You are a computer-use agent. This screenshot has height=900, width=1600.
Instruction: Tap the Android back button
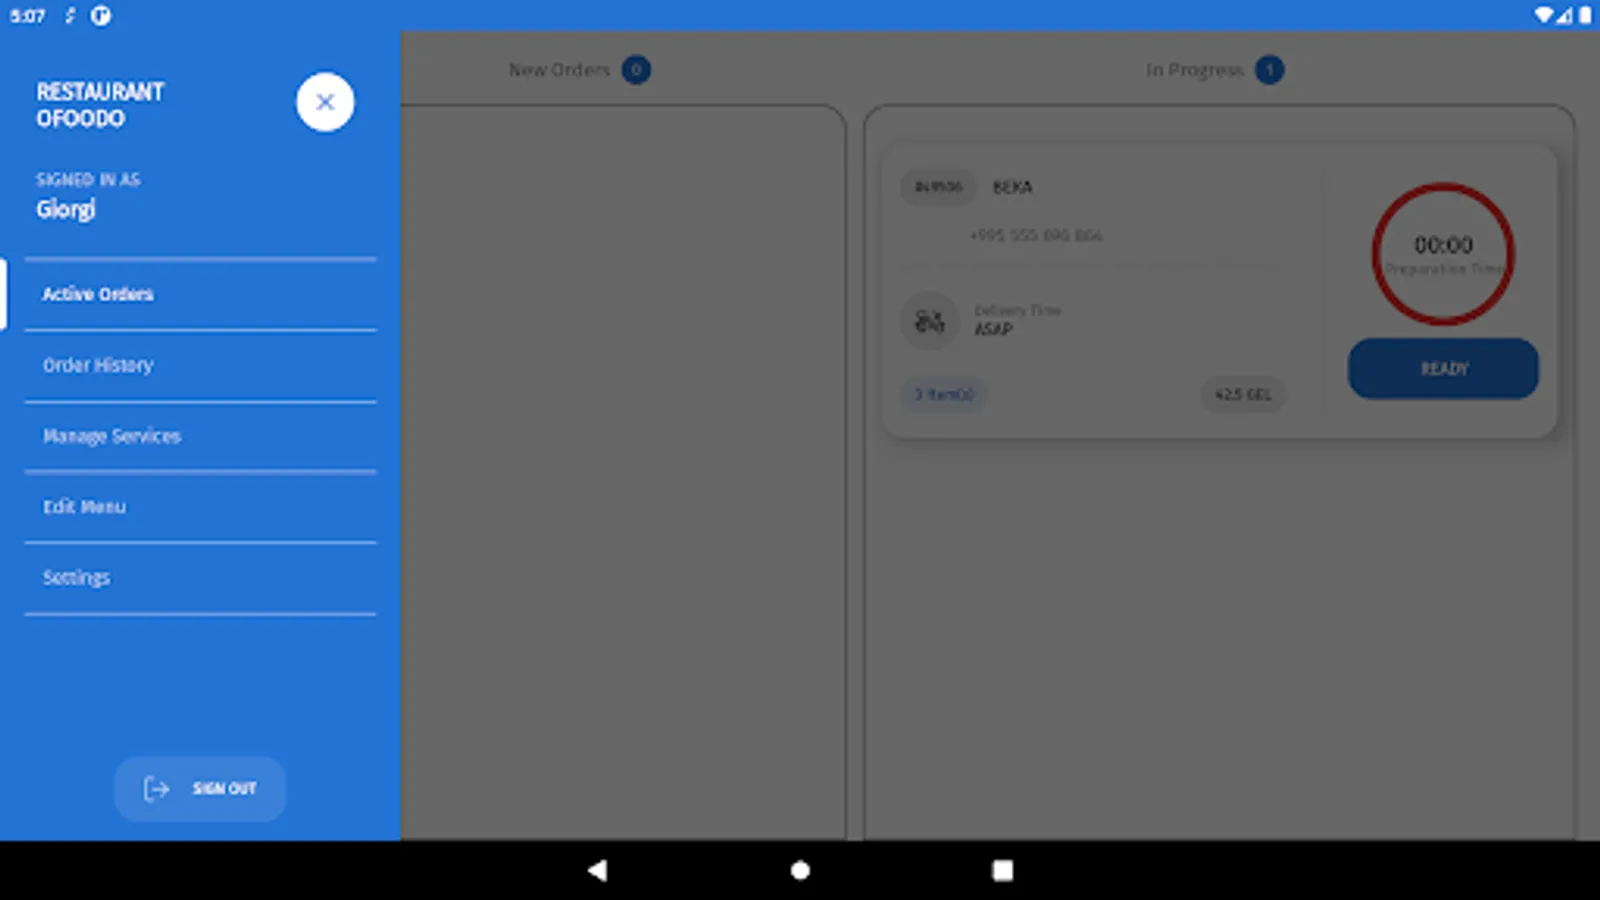[597, 870]
